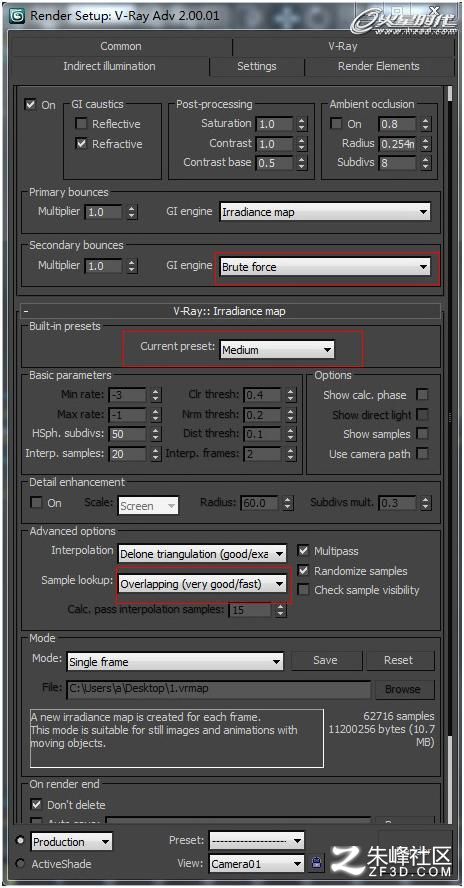Adjust Secondary bounces Multiplier spinner
464x888 pixels.
click(131, 266)
